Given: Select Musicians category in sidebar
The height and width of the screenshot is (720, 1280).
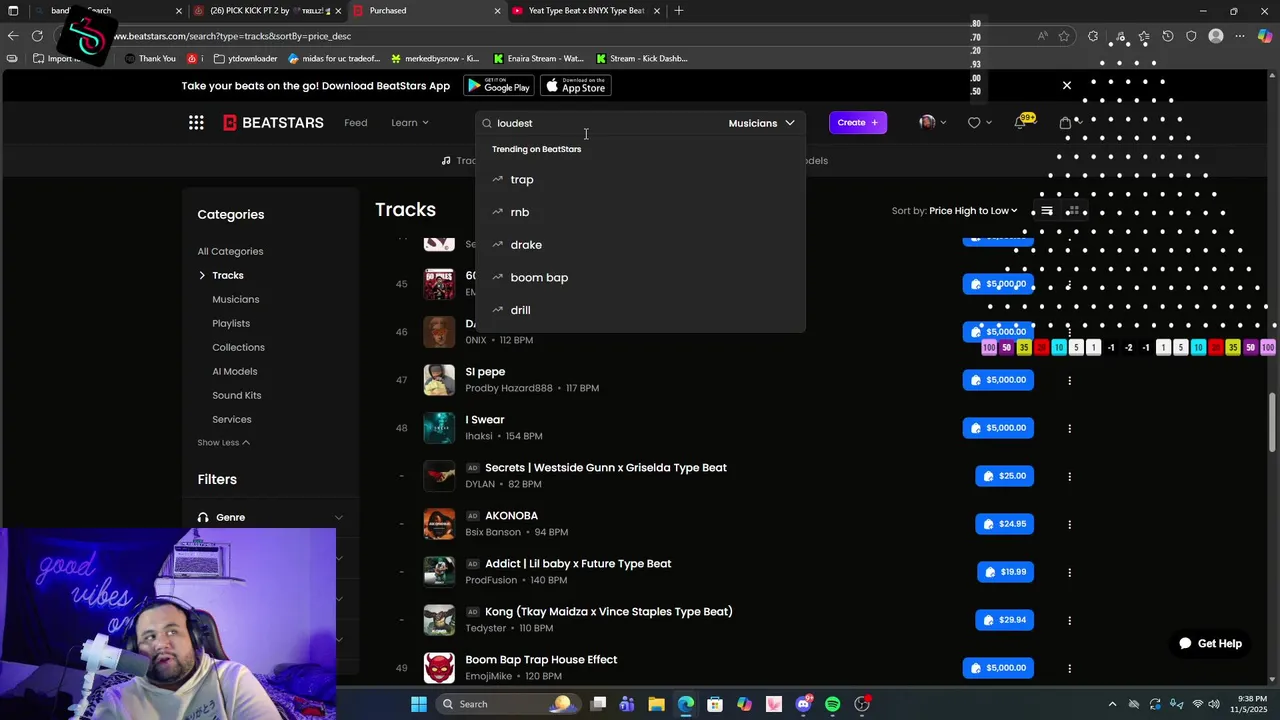Looking at the screenshot, I should click(235, 300).
